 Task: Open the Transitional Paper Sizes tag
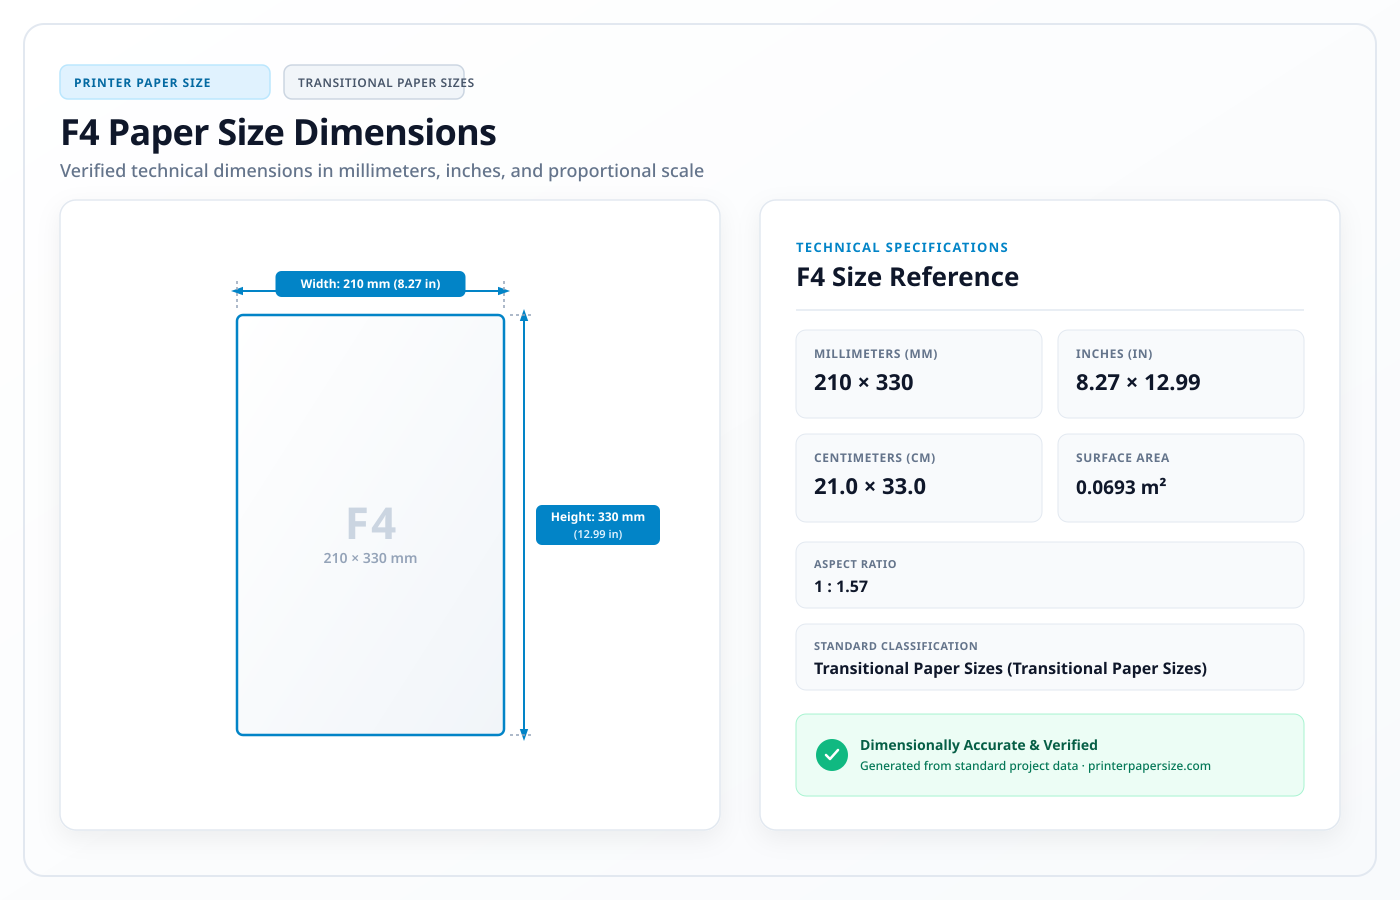point(374,82)
